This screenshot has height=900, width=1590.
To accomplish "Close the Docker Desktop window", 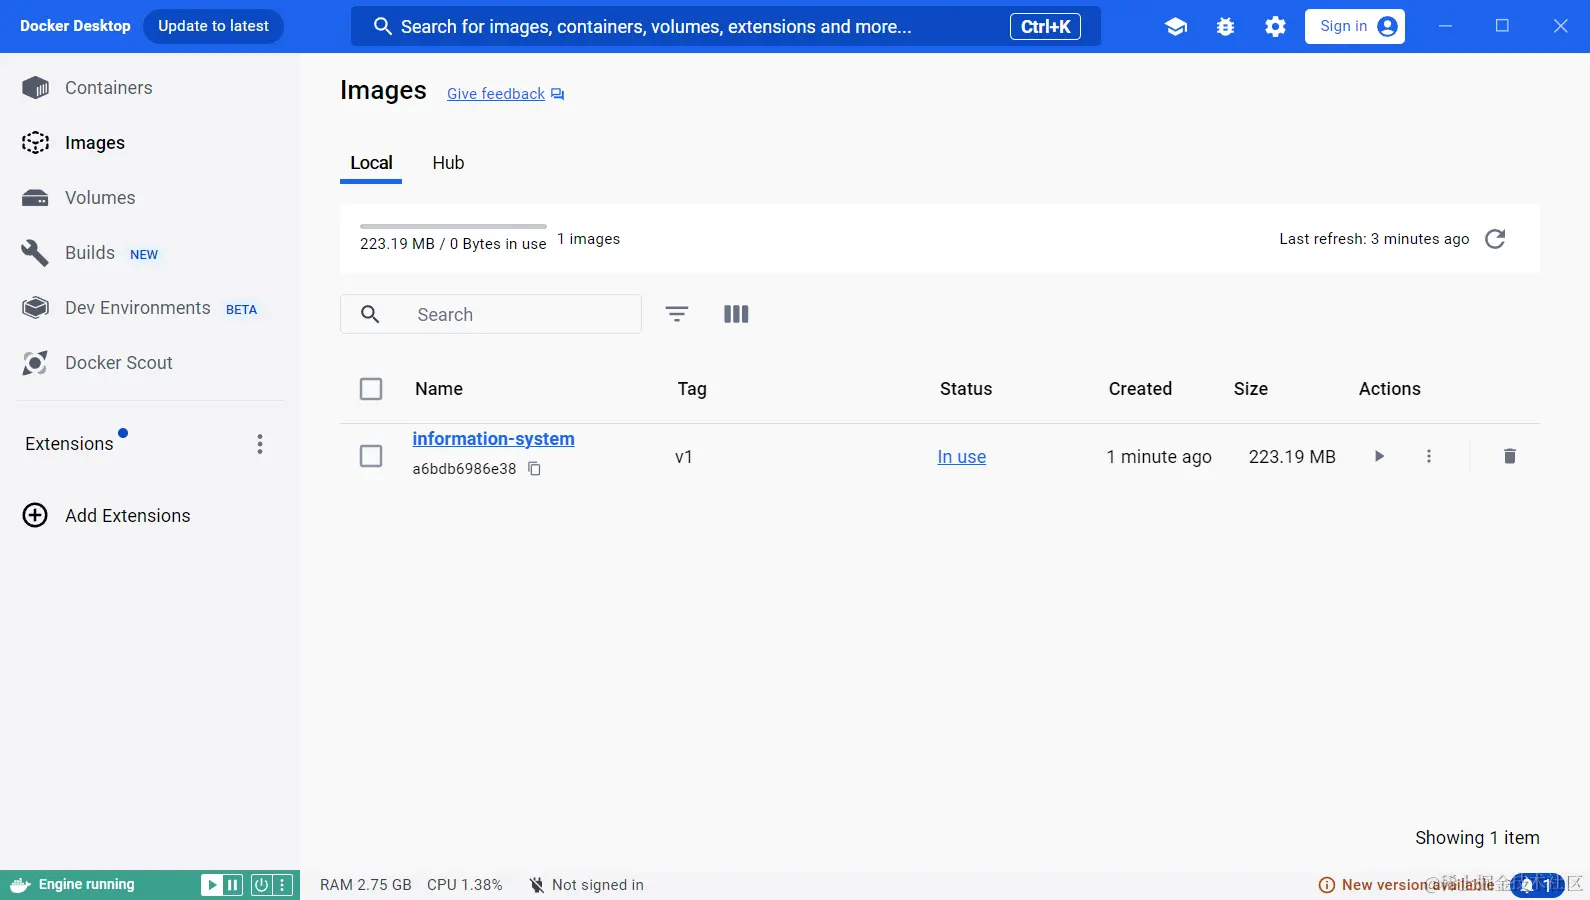I will pos(1560,26).
